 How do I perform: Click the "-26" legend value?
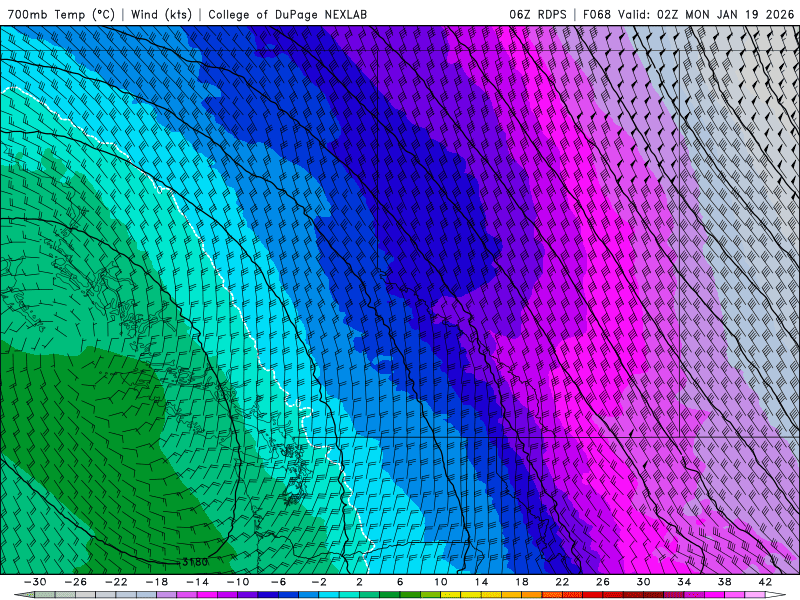[x=76, y=582]
